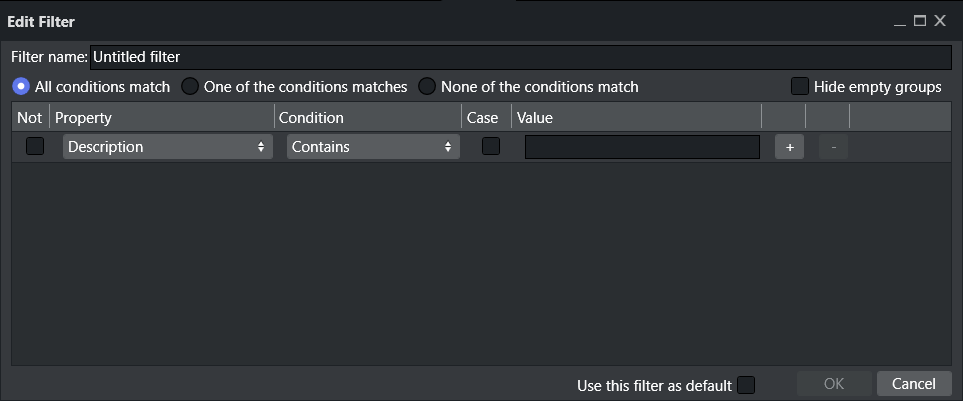Toggle the Not checkbox in condition row

coord(35,147)
